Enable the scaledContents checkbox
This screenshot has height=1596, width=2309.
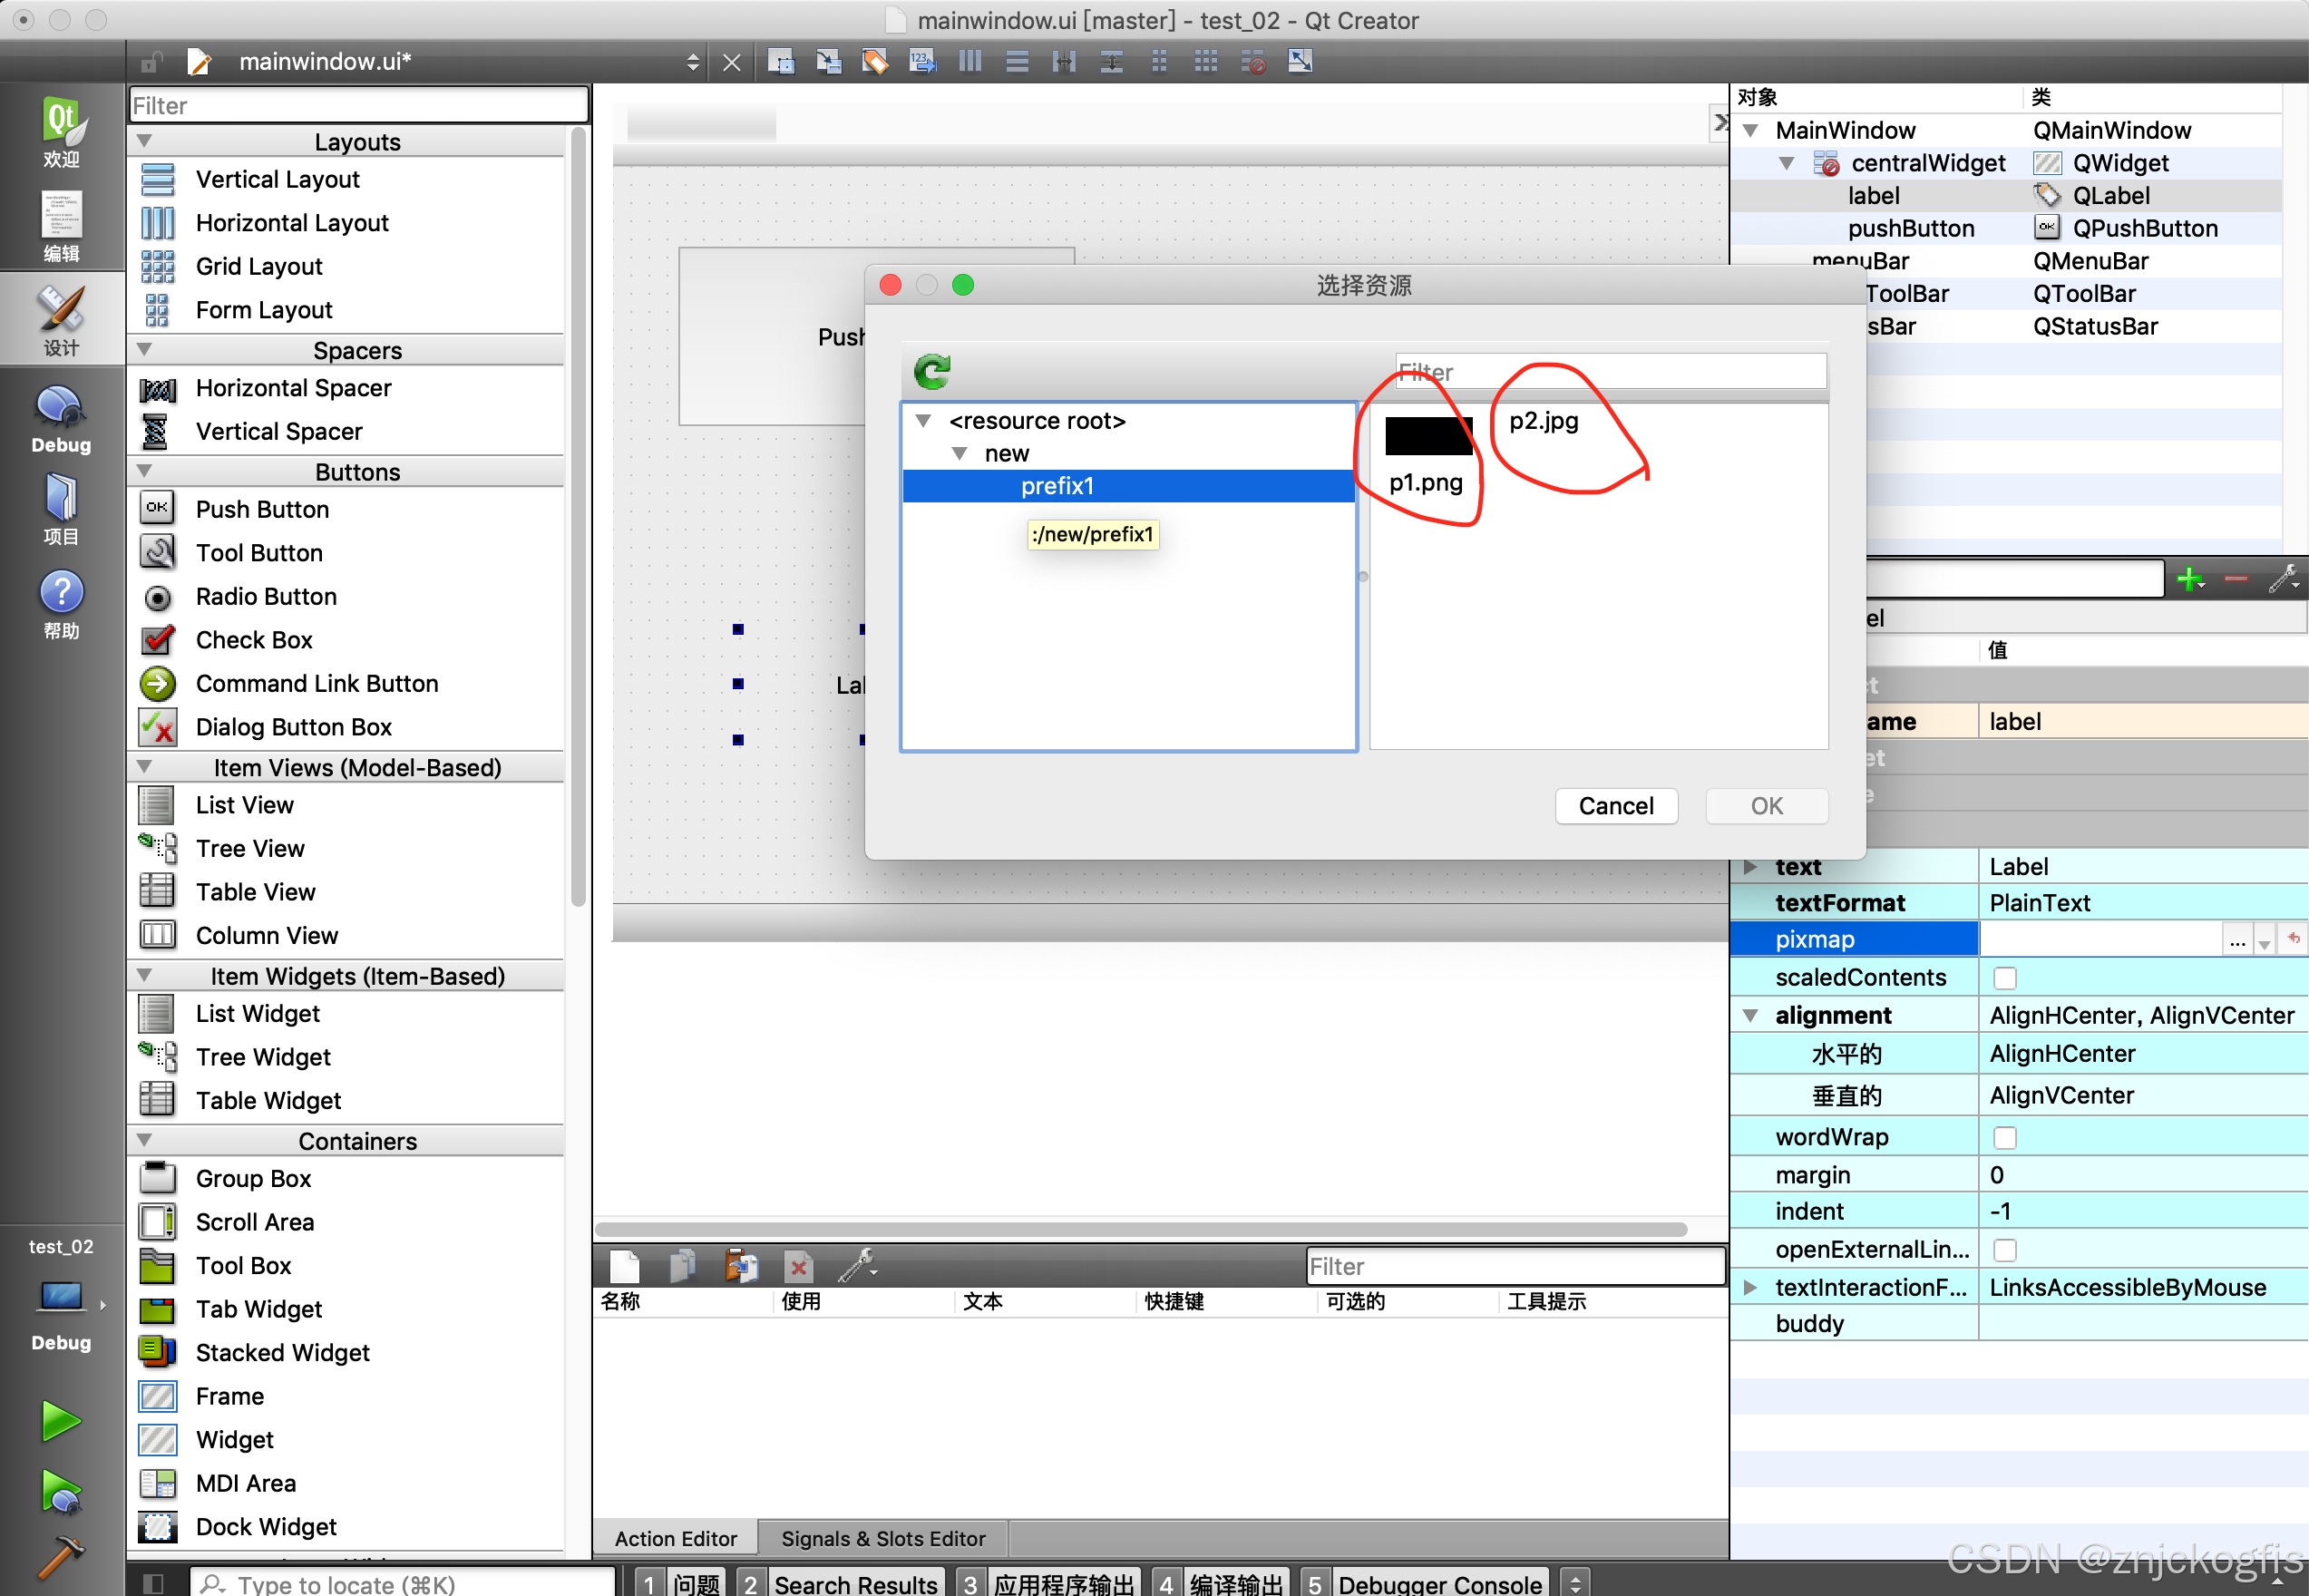click(2004, 978)
